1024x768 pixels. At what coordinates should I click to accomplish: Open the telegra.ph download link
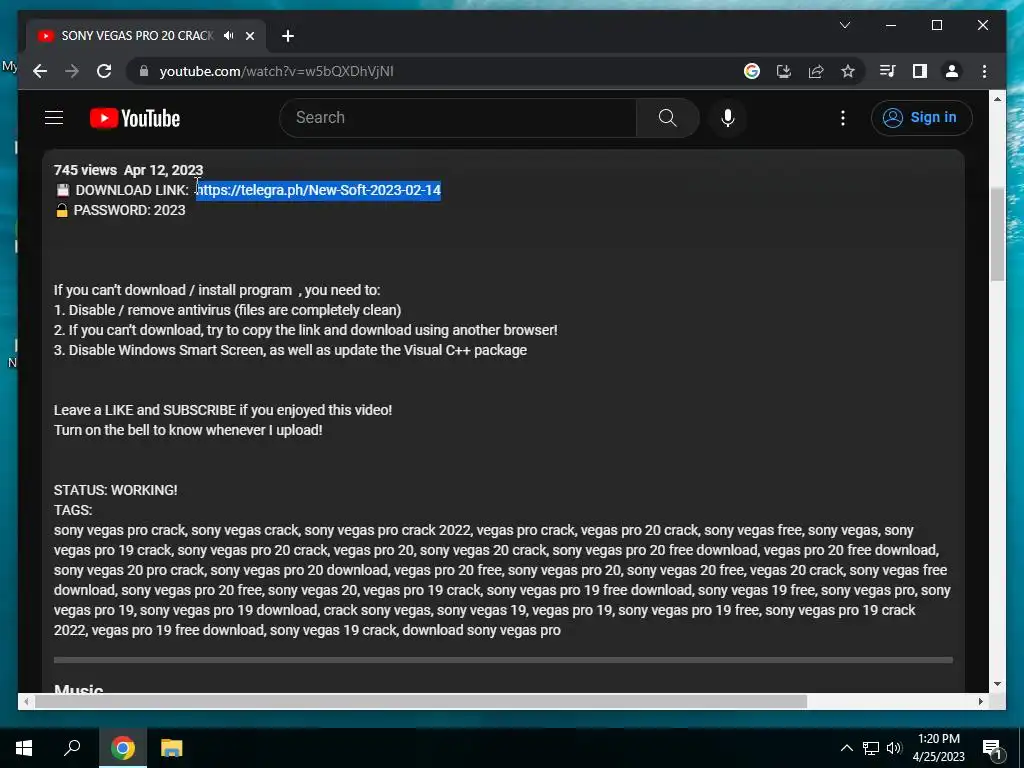point(318,190)
